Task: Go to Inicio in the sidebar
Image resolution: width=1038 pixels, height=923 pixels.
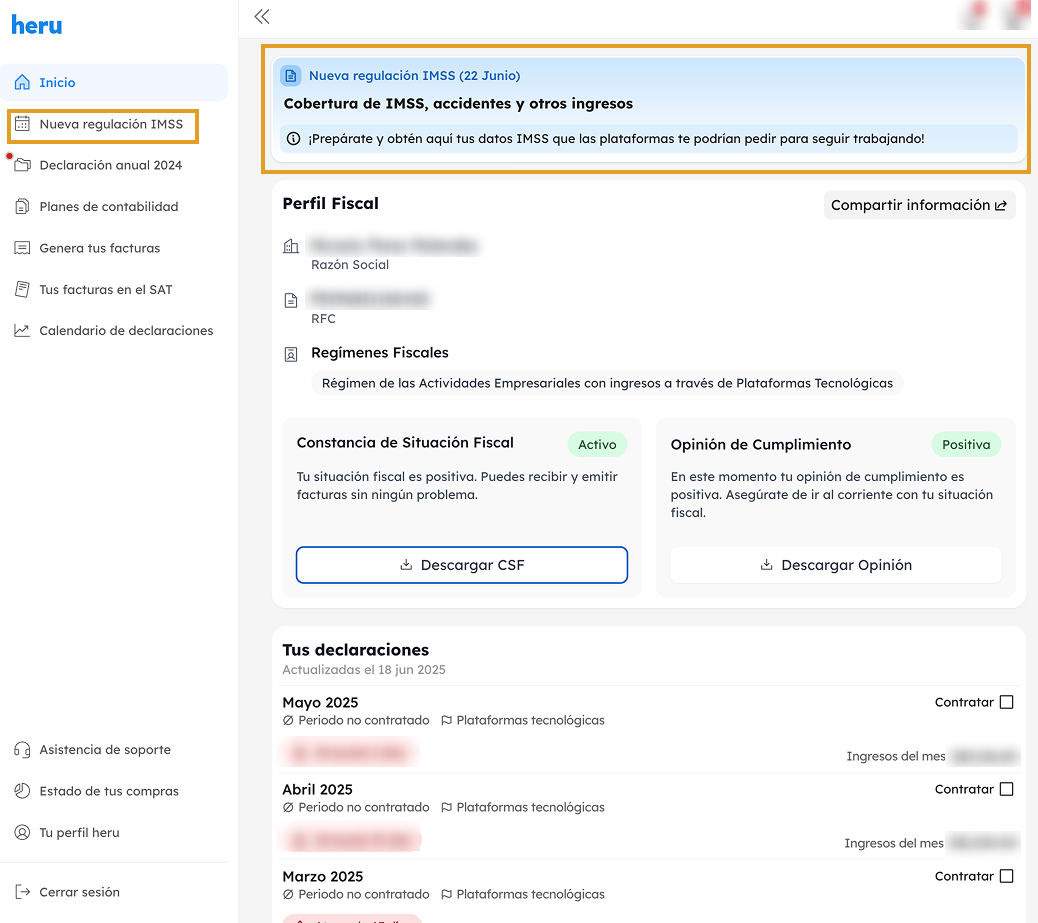Action: coord(114,82)
